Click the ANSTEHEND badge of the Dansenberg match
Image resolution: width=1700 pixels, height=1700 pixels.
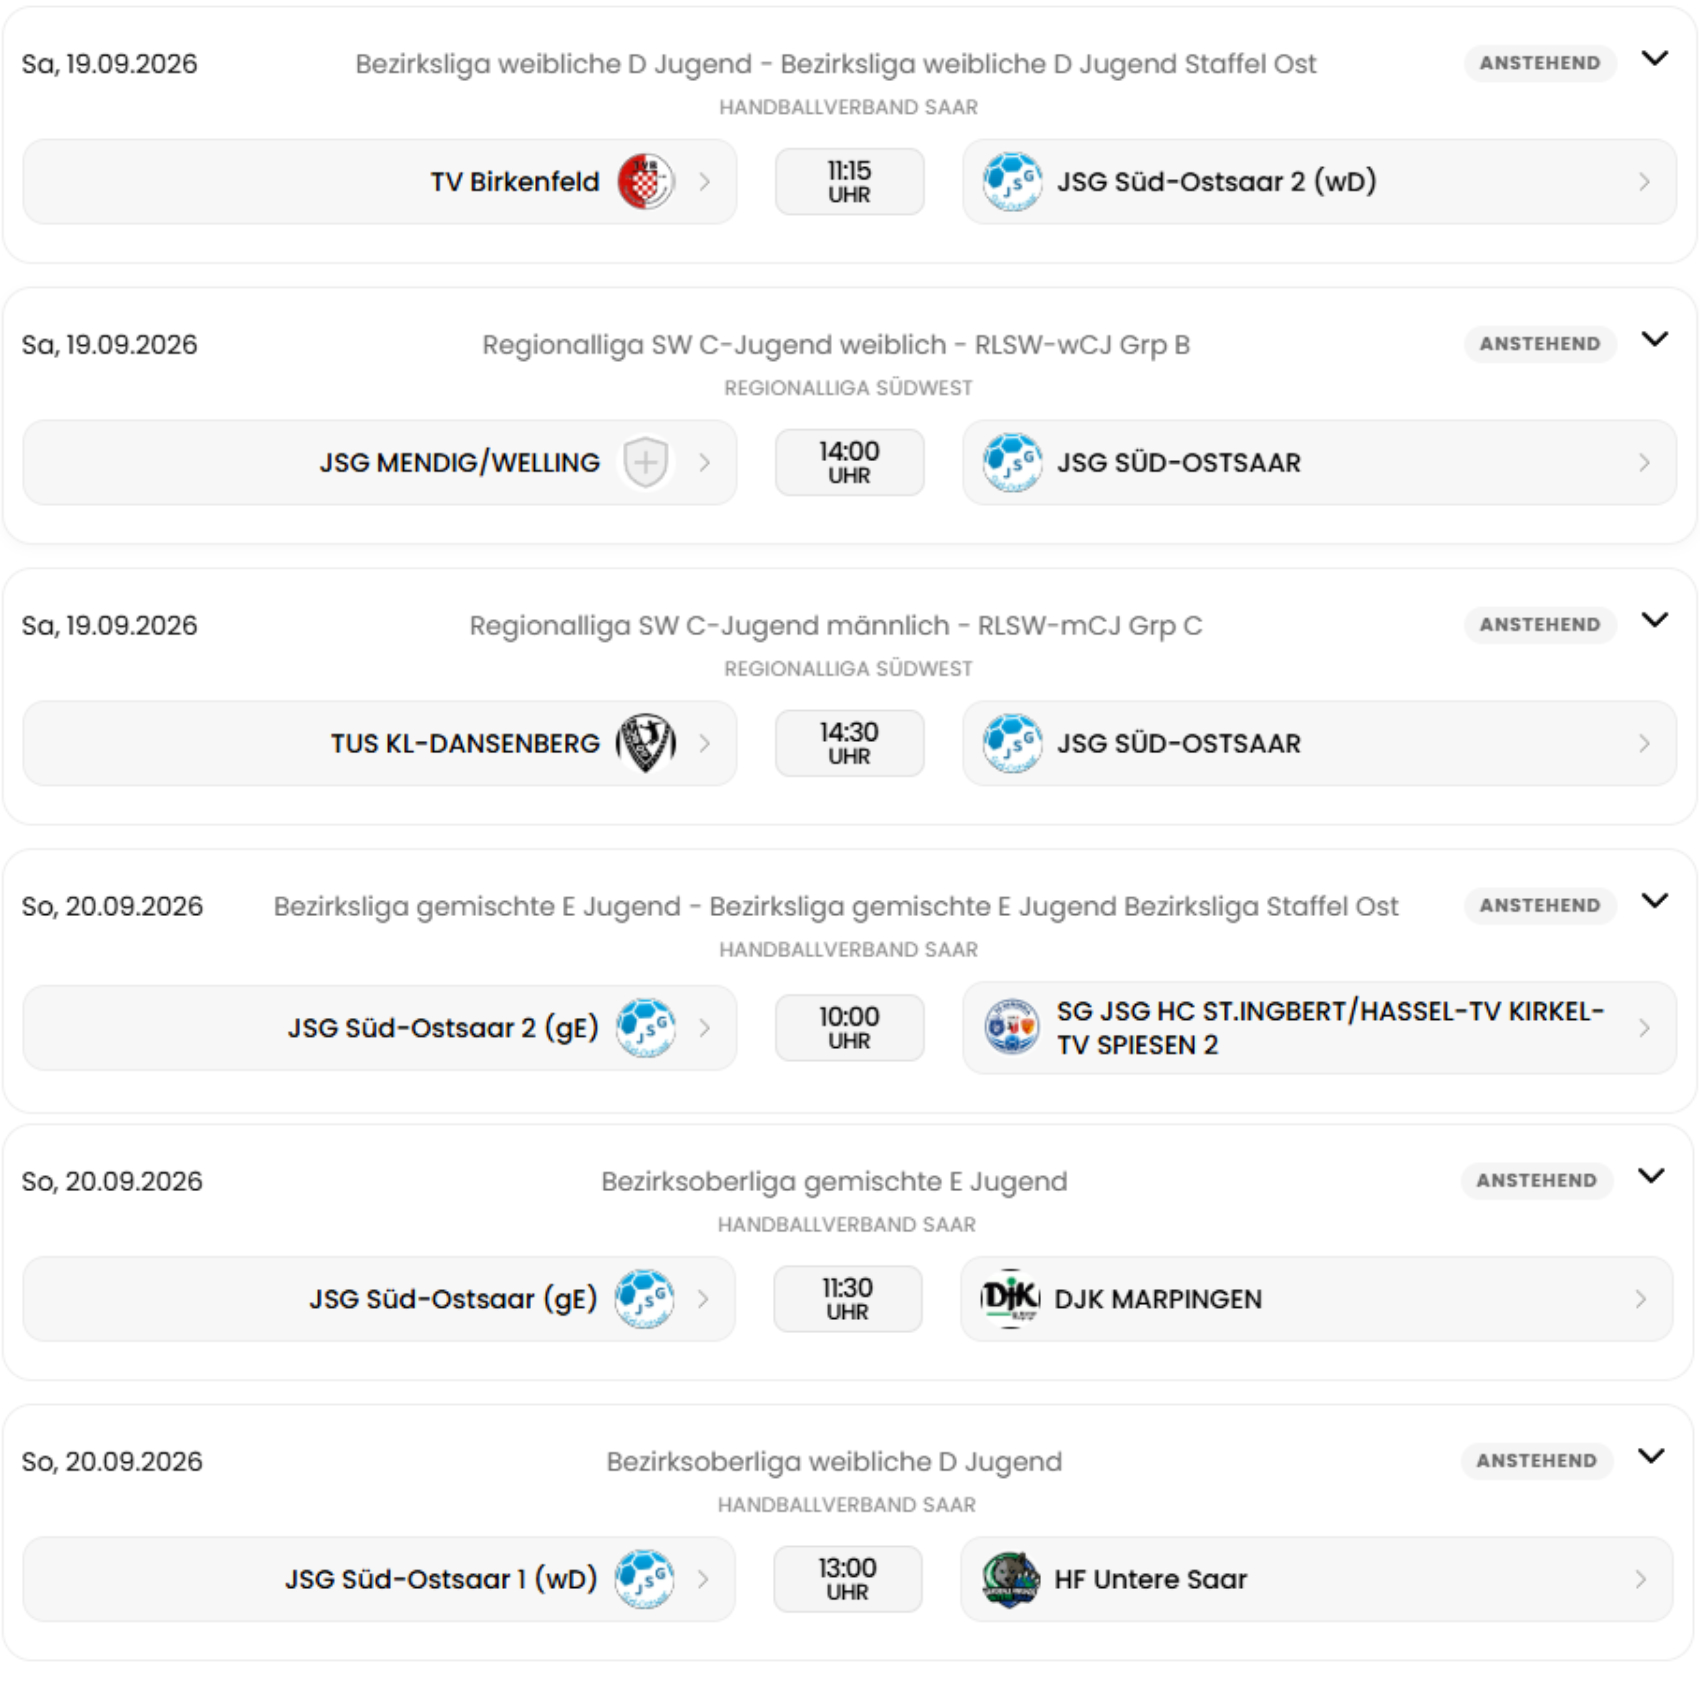tap(1540, 624)
